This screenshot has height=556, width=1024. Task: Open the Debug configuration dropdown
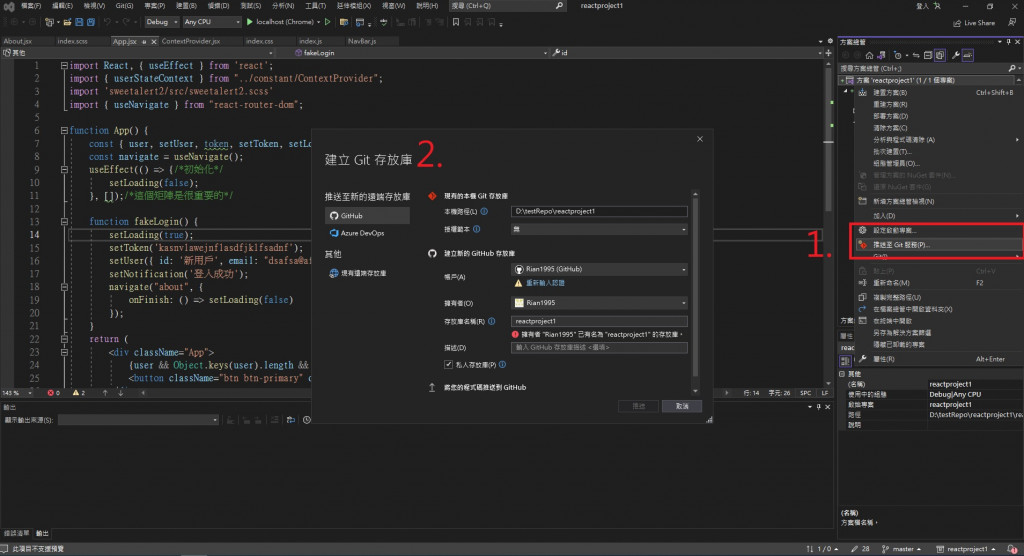tap(161, 22)
